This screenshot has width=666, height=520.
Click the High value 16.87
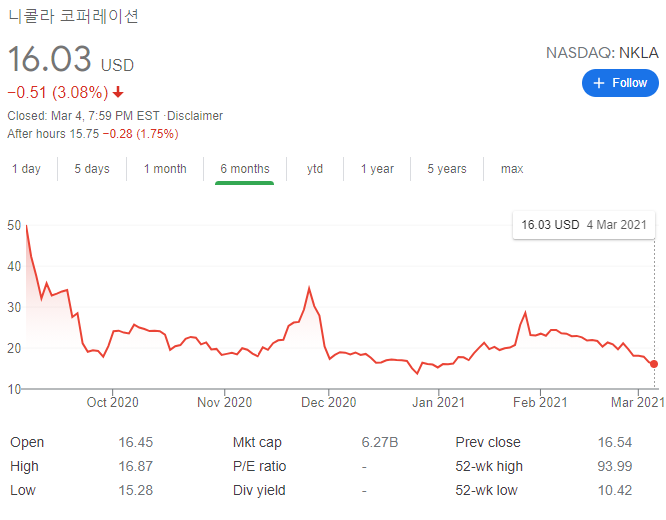pos(135,466)
